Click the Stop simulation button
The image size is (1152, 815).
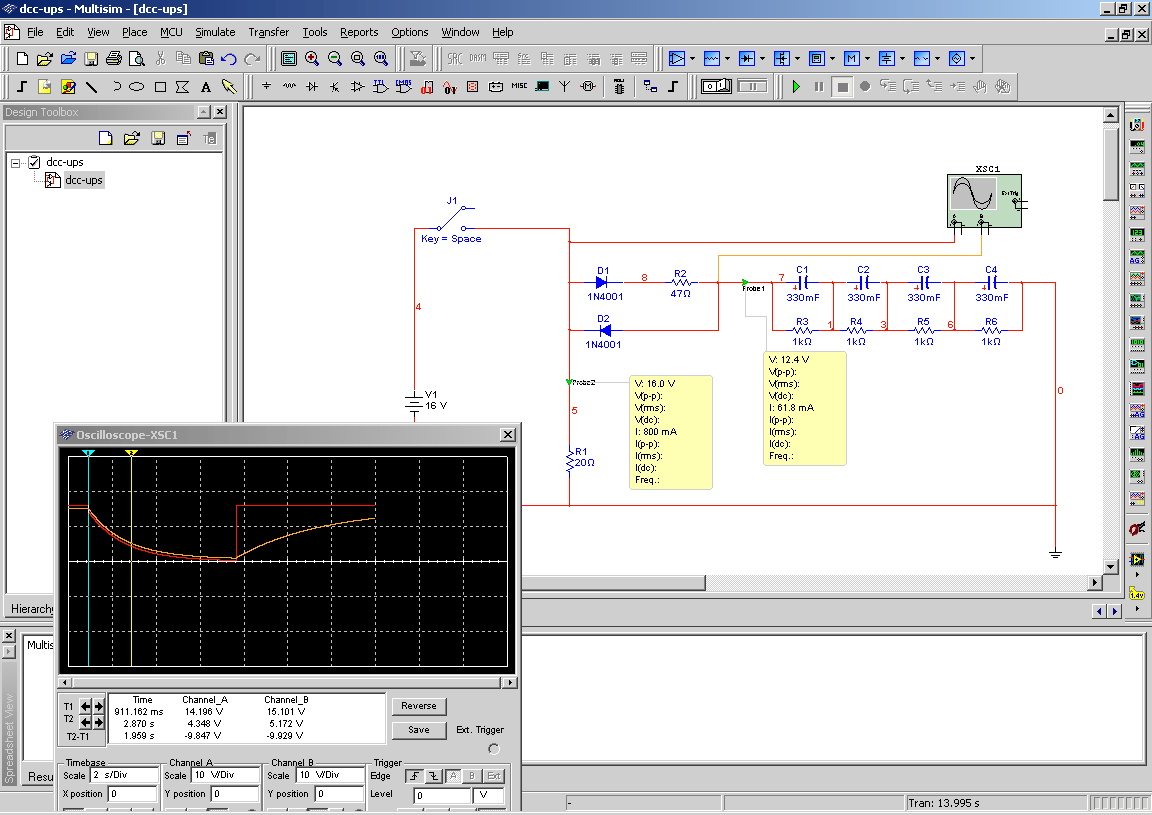pyautogui.click(x=842, y=87)
